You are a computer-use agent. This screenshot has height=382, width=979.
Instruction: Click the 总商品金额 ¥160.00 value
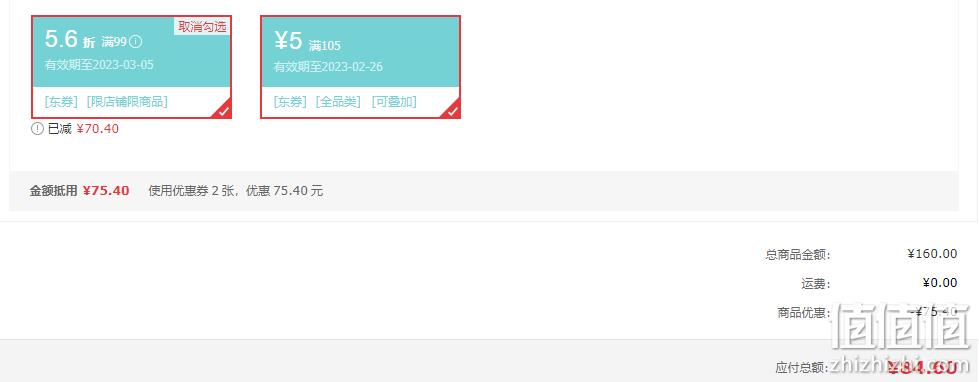pyautogui.click(x=932, y=253)
